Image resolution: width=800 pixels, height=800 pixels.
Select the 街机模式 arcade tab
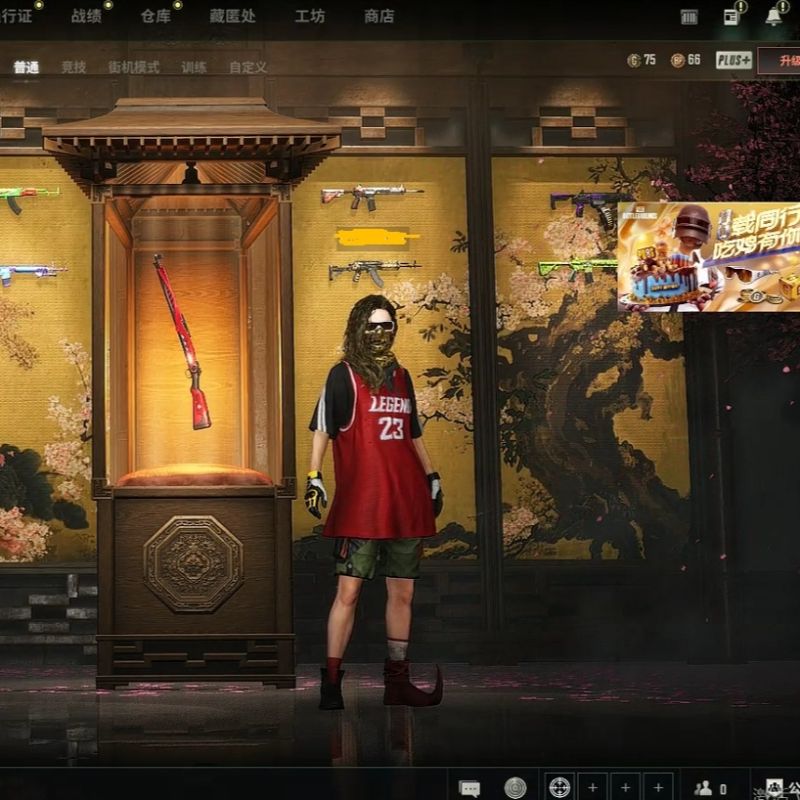click(x=133, y=68)
